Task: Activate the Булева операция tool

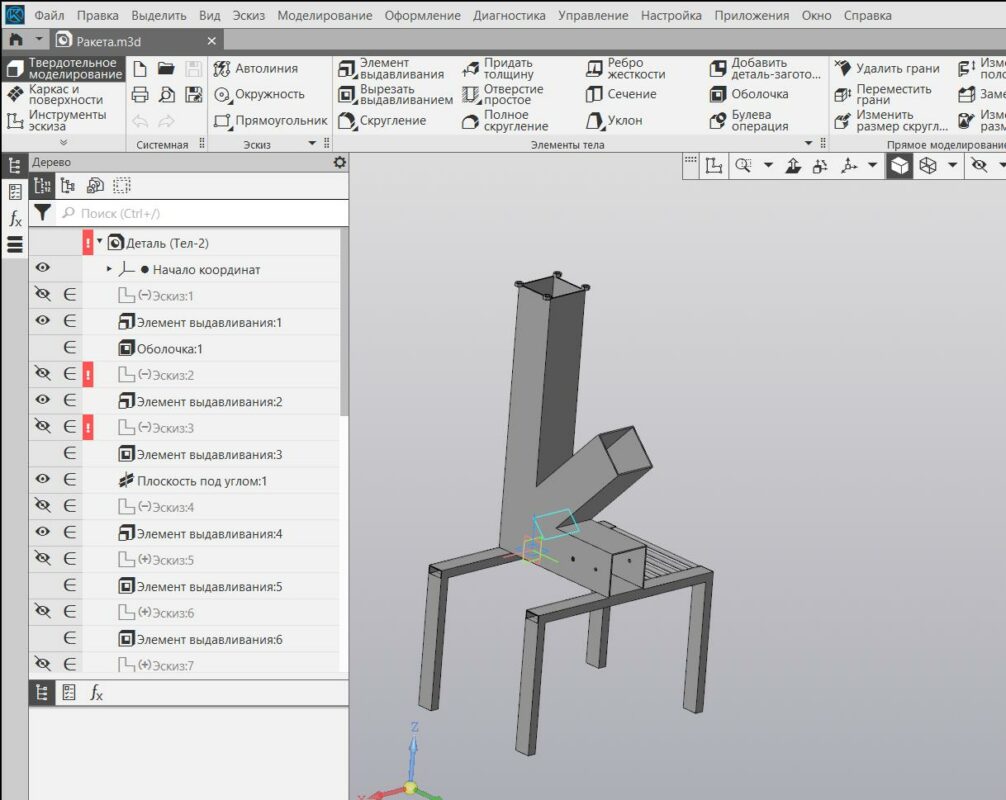Action: (749, 121)
